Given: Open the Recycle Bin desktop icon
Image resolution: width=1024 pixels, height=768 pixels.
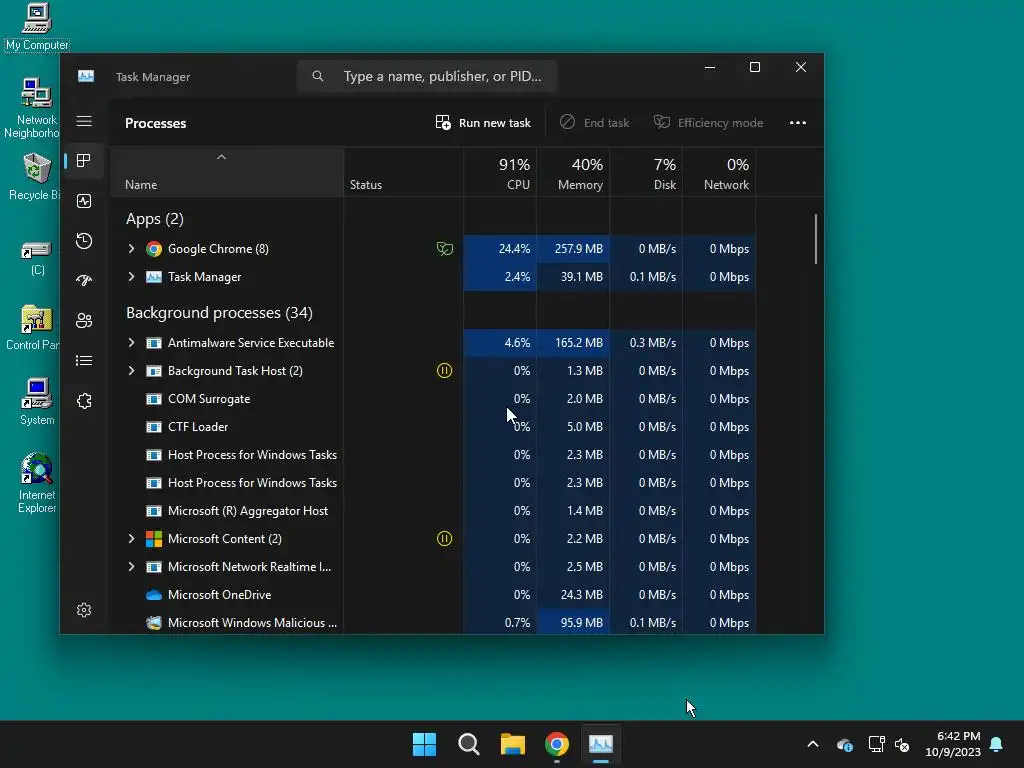Looking at the screenshot, I should pyautogui.click(x=35, y=177).
